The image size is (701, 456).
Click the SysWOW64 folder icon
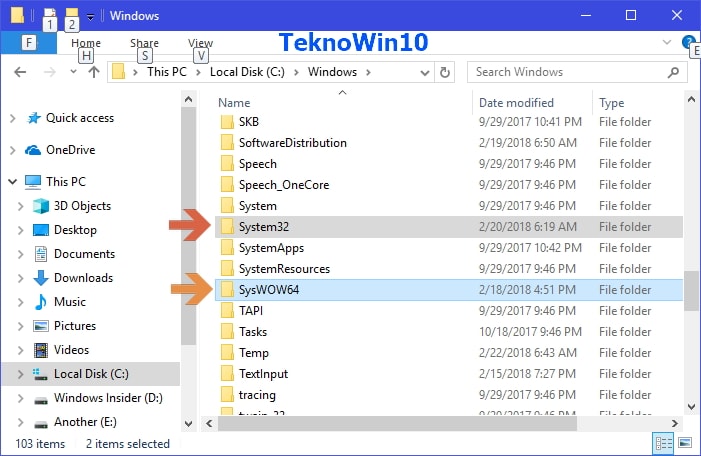click(x=227, y=290)
